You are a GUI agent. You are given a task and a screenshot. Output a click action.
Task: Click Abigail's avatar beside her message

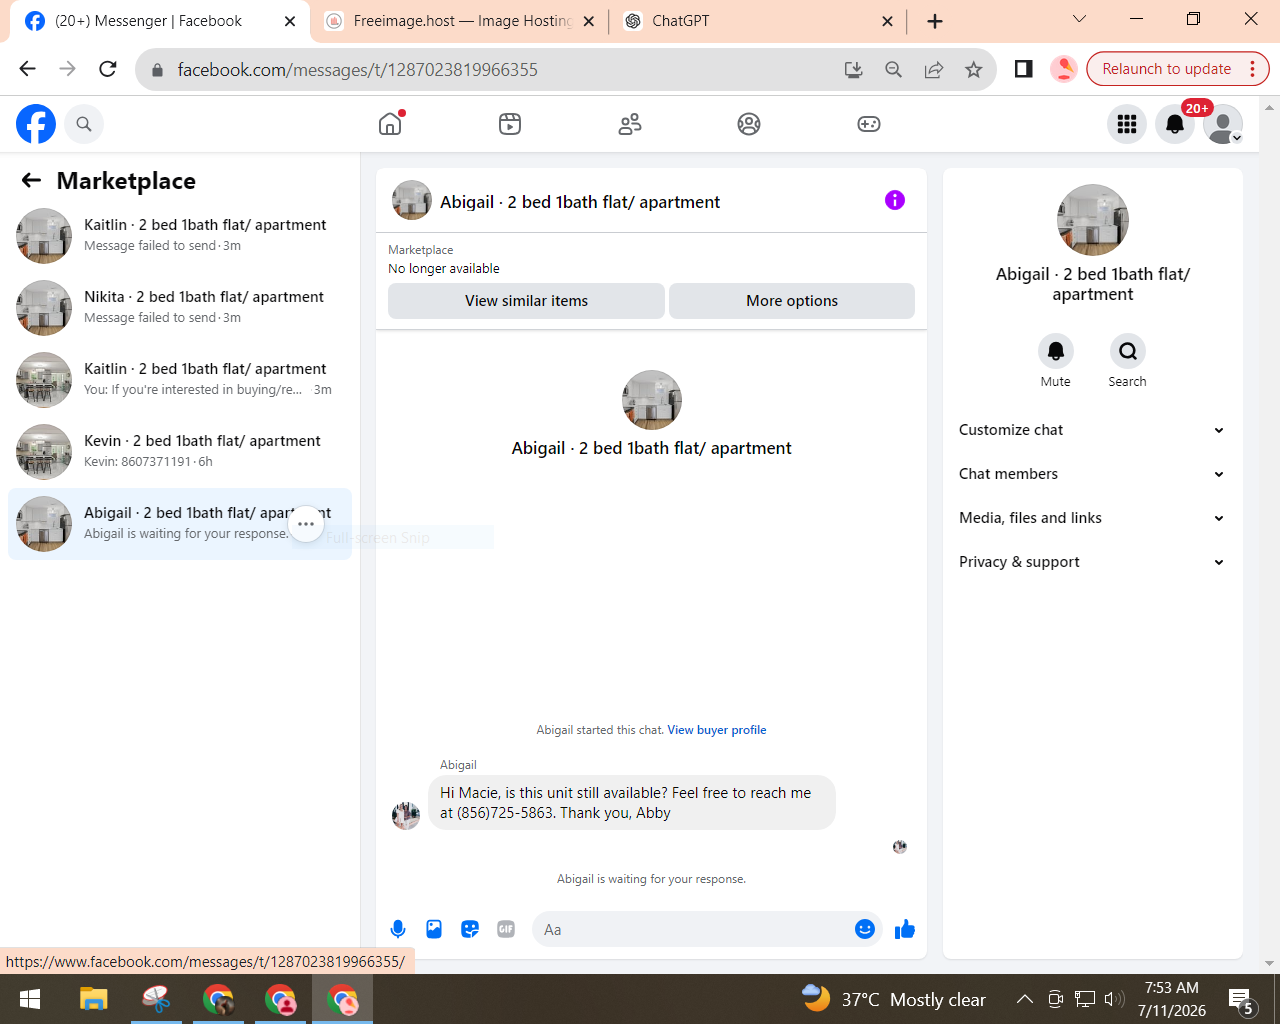pyautogui.click(x=406, y=816)
